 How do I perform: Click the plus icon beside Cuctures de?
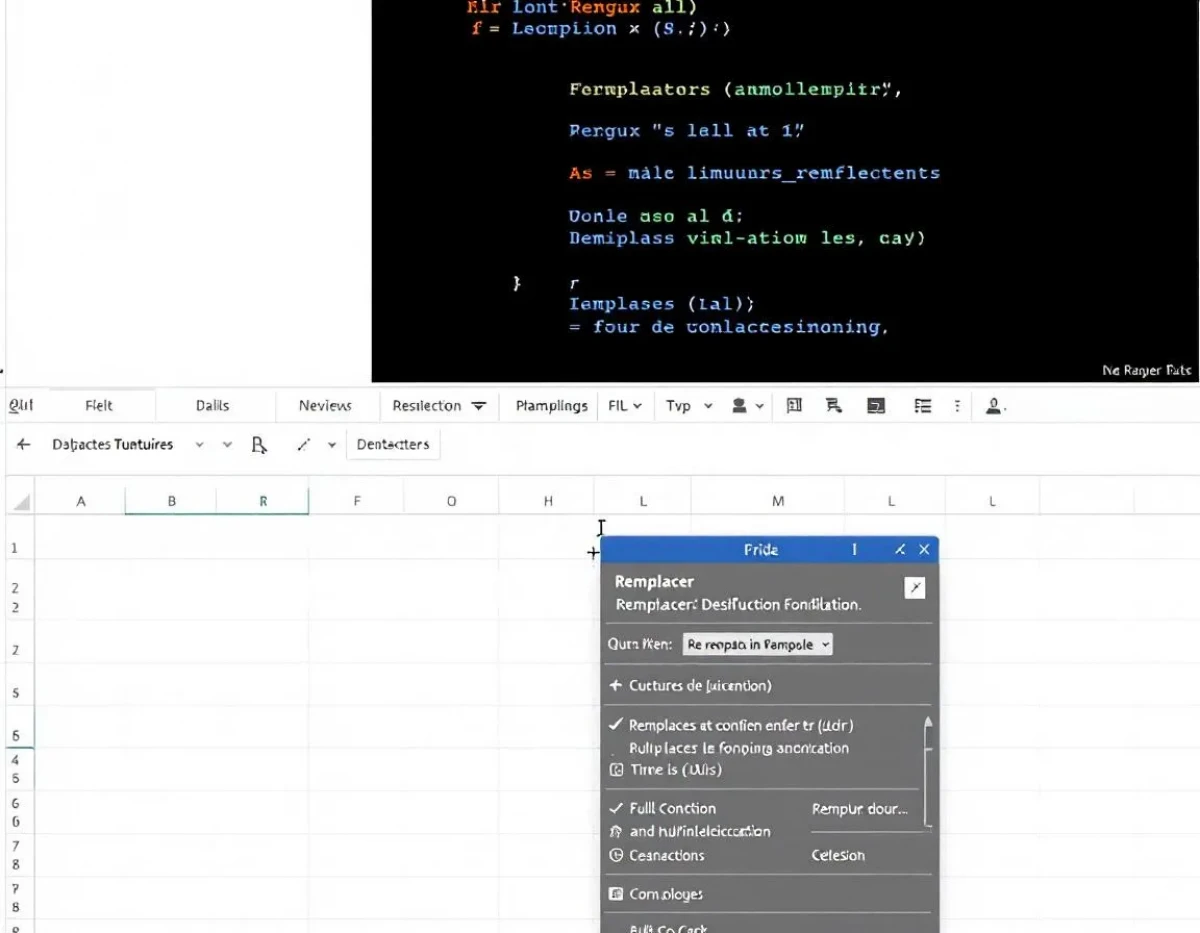click(x=616, y=685)
